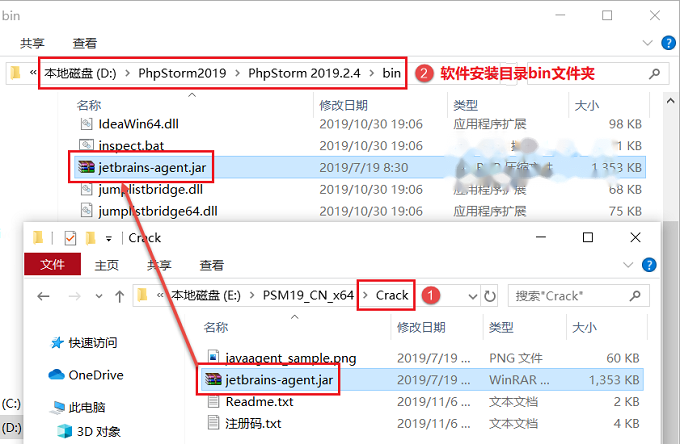Select 本地磁盘 (E:) in Crack address path
The height and width of the screenshot is (444, 680).
click(206, 296)
